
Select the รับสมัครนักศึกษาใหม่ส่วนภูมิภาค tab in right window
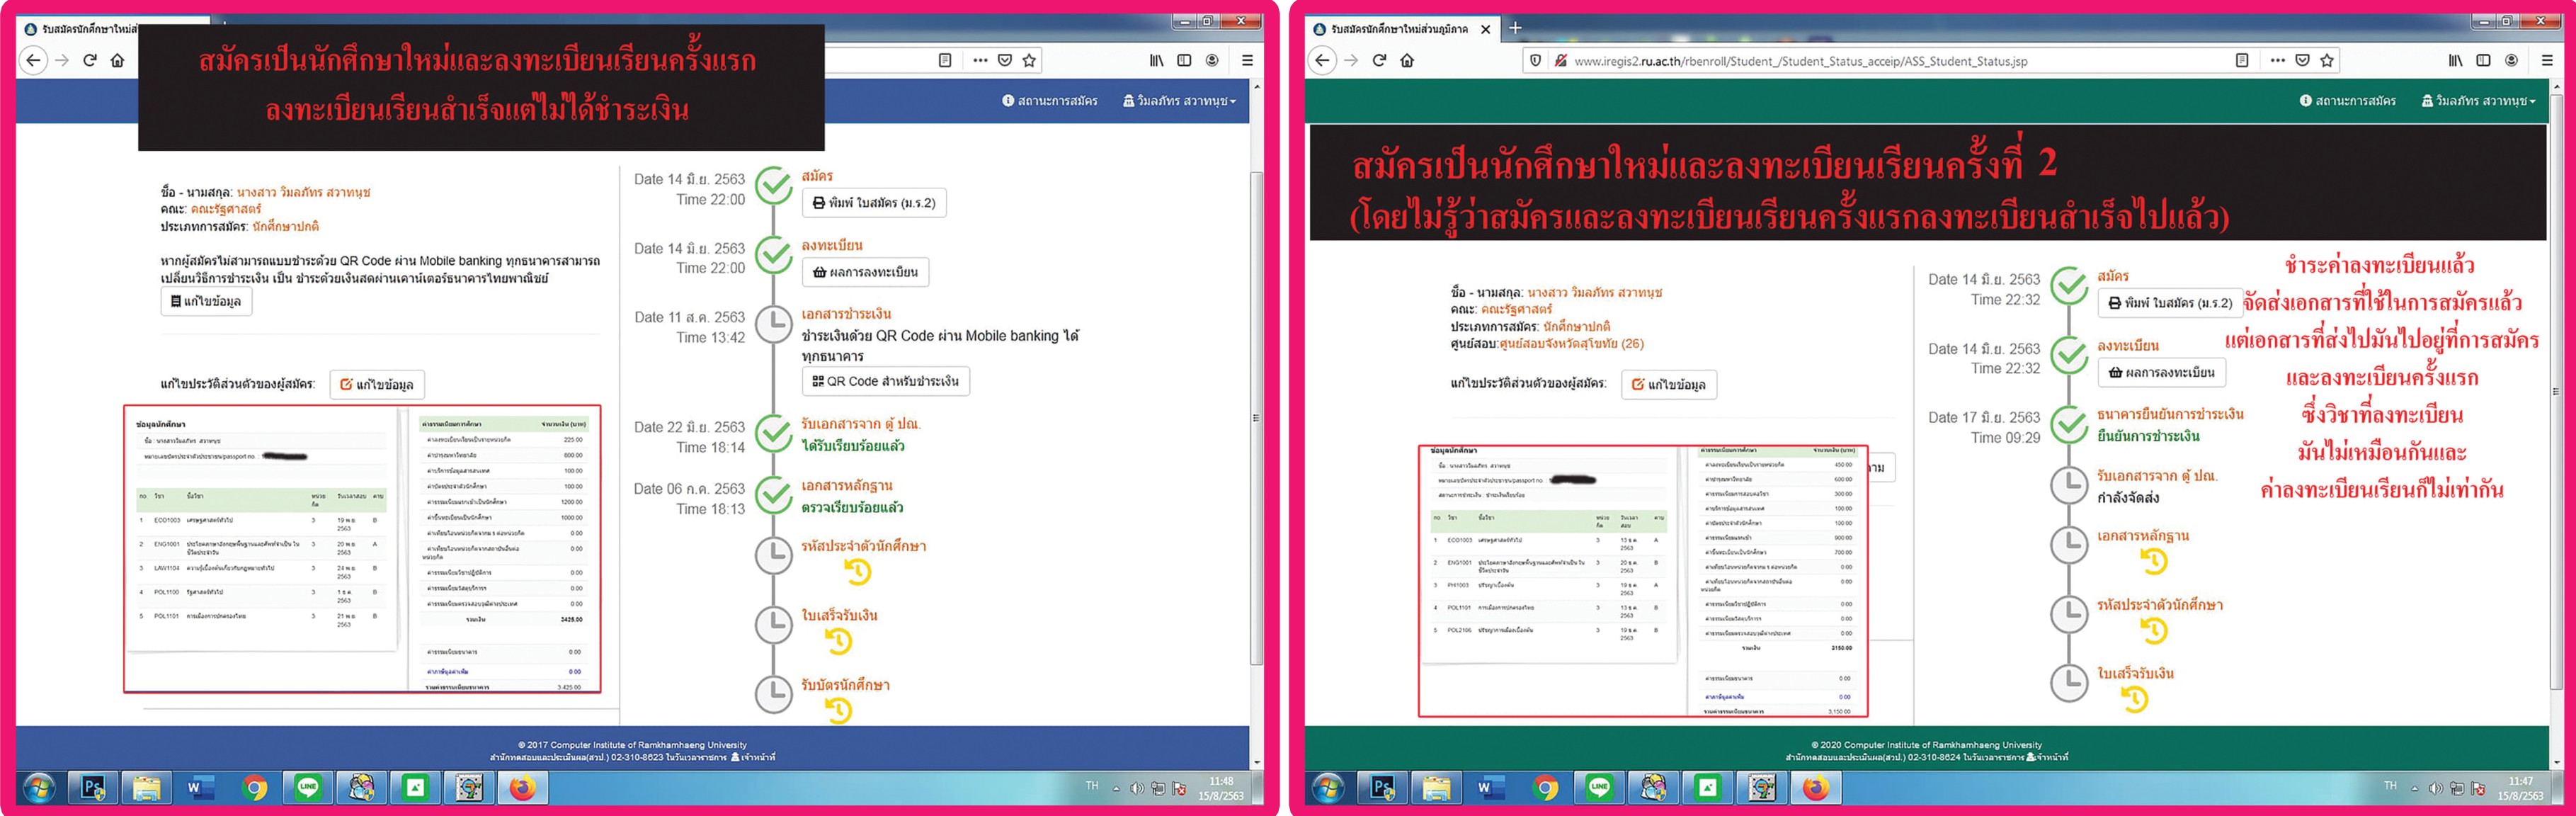click(1399, 29)
